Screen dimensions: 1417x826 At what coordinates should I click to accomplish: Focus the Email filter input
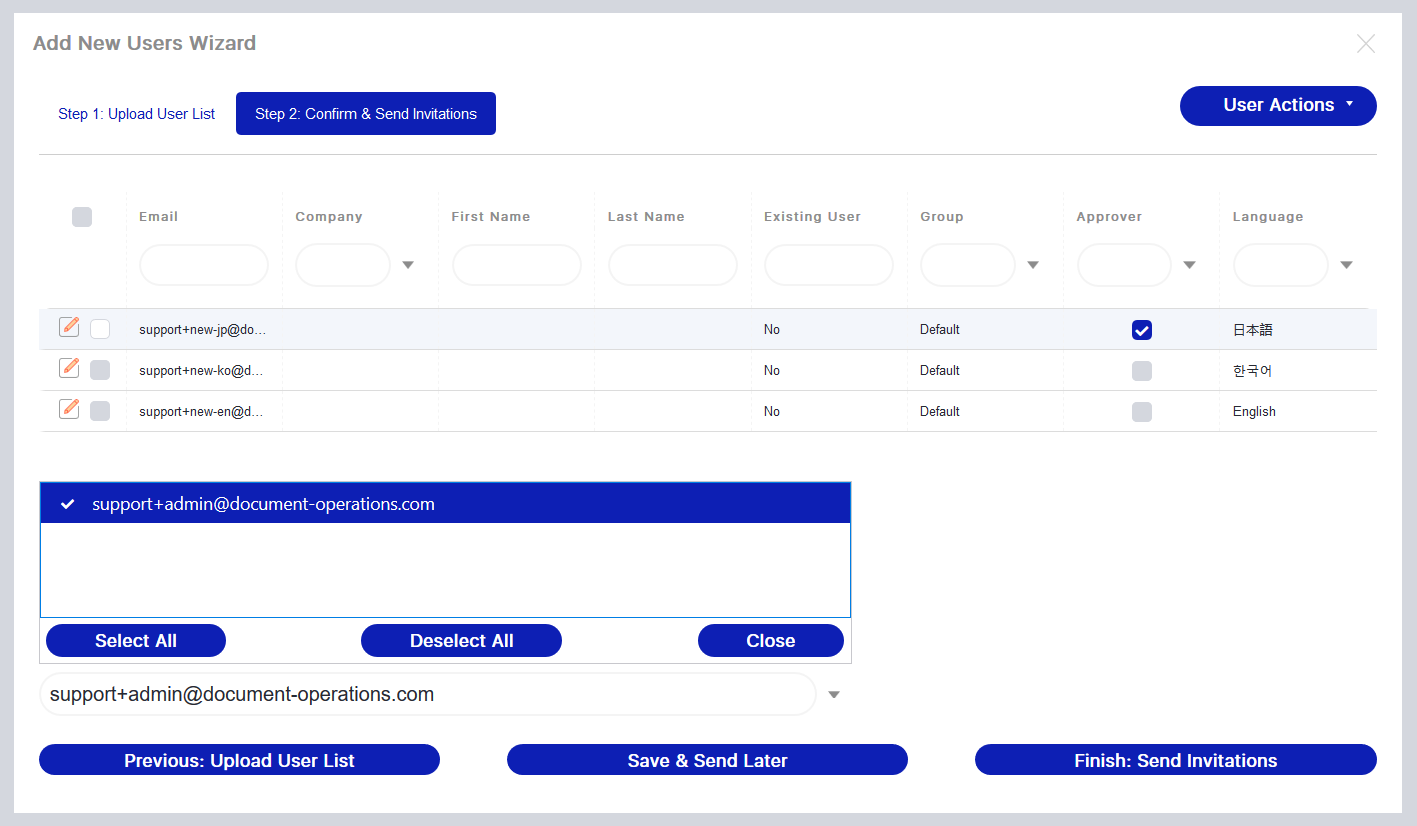click(x=204, y=265)
